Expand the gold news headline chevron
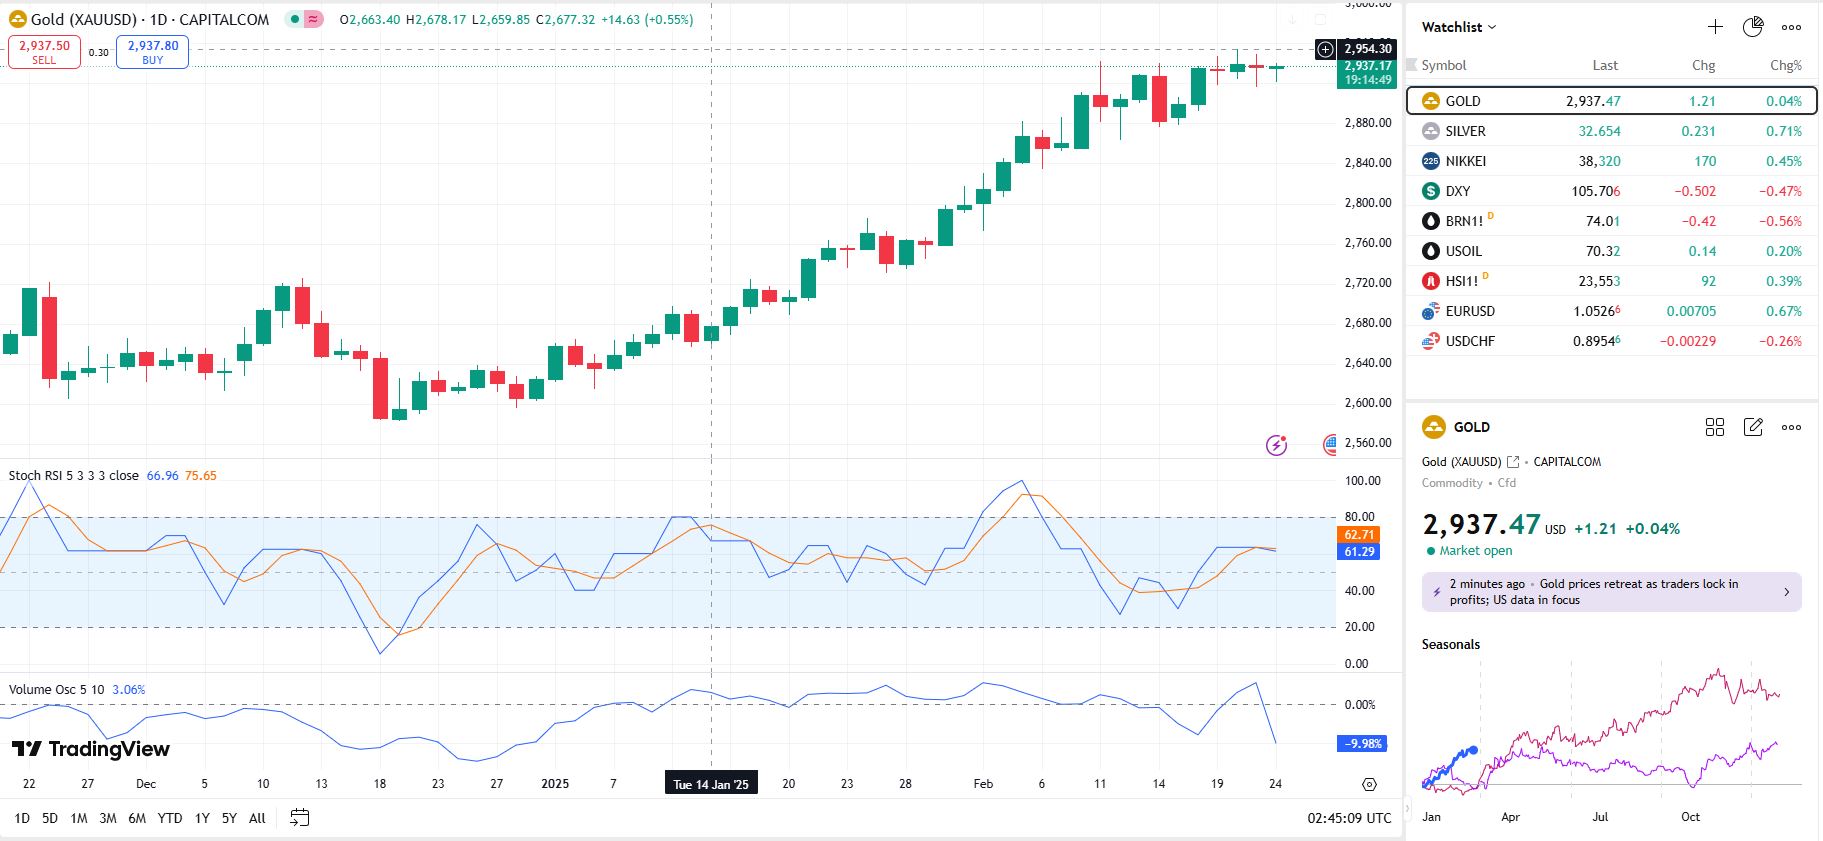Image resolution: width=1823 pixels, height=841 pixels. pyautogui.click(x=1786, y=592)
